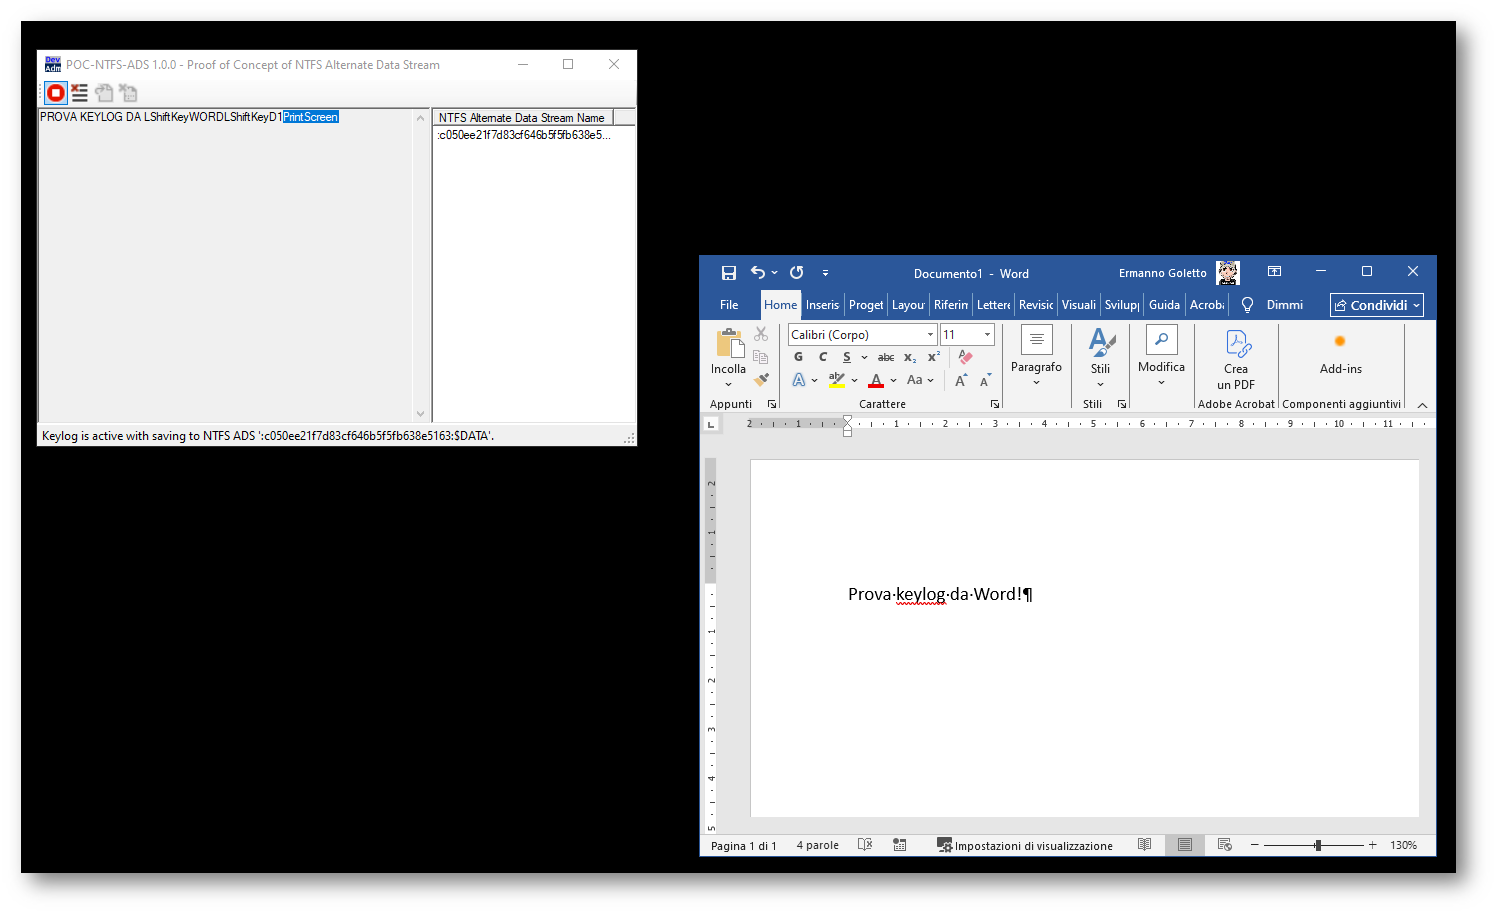Click the red stop keylog button in POC-NTFS-ADS
The width and height of the screenshot is (1498, 915).
56,93
